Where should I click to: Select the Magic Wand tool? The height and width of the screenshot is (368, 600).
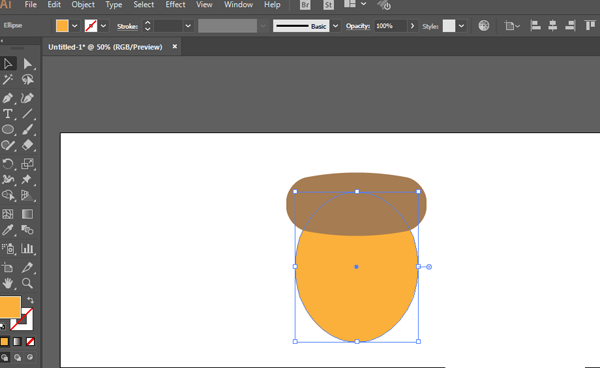pos(8,80)
